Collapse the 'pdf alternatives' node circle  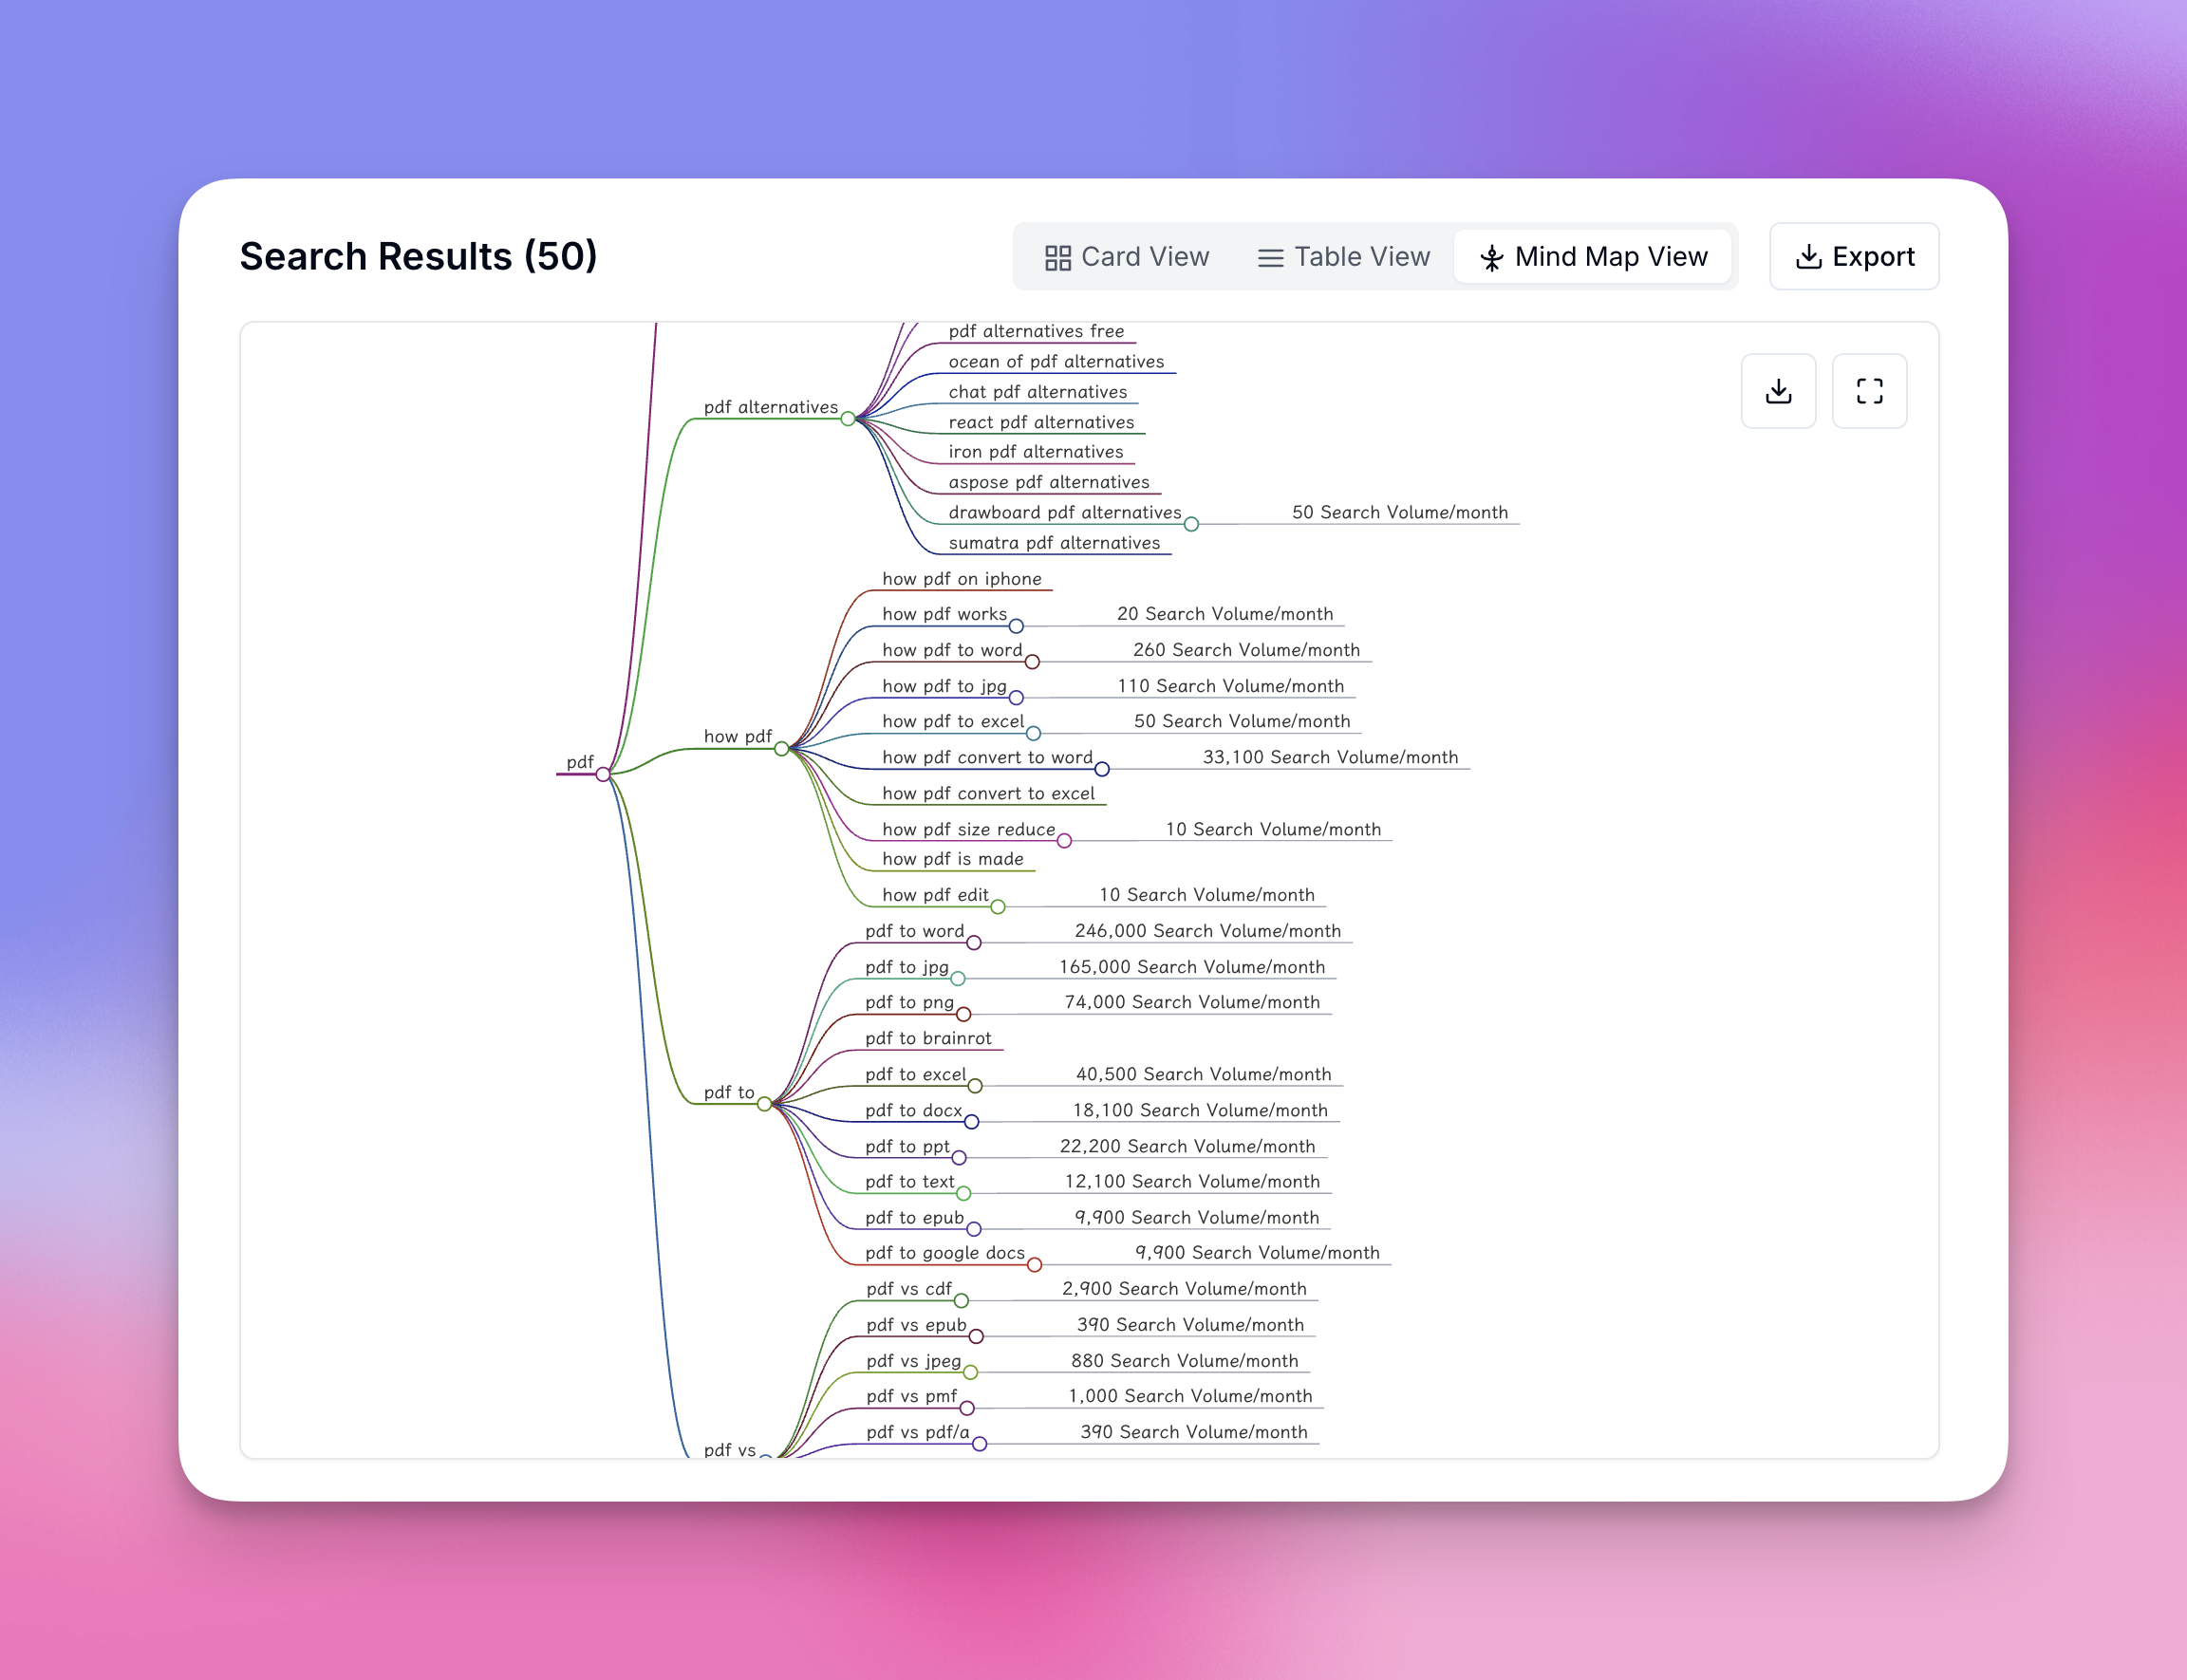point(848,419)
